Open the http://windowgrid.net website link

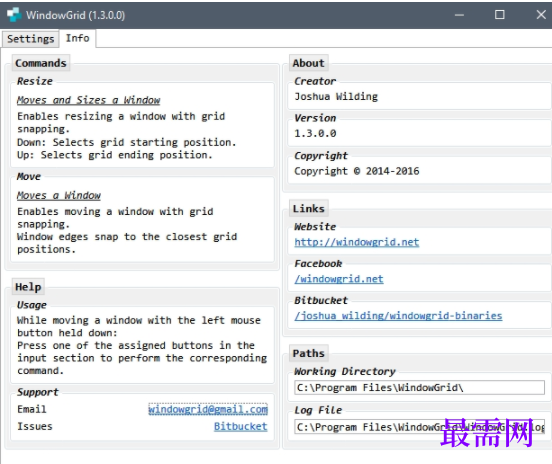click(357, 242)
